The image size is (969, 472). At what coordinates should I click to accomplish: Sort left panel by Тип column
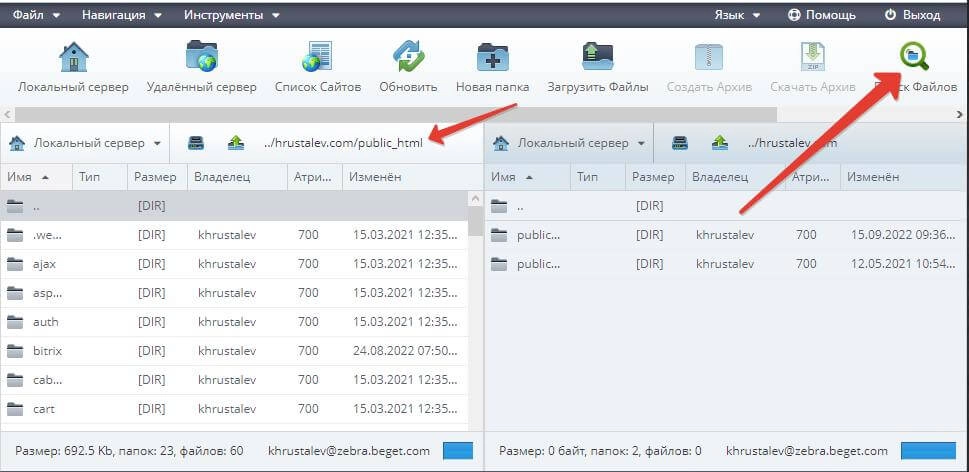click(100, 177)
